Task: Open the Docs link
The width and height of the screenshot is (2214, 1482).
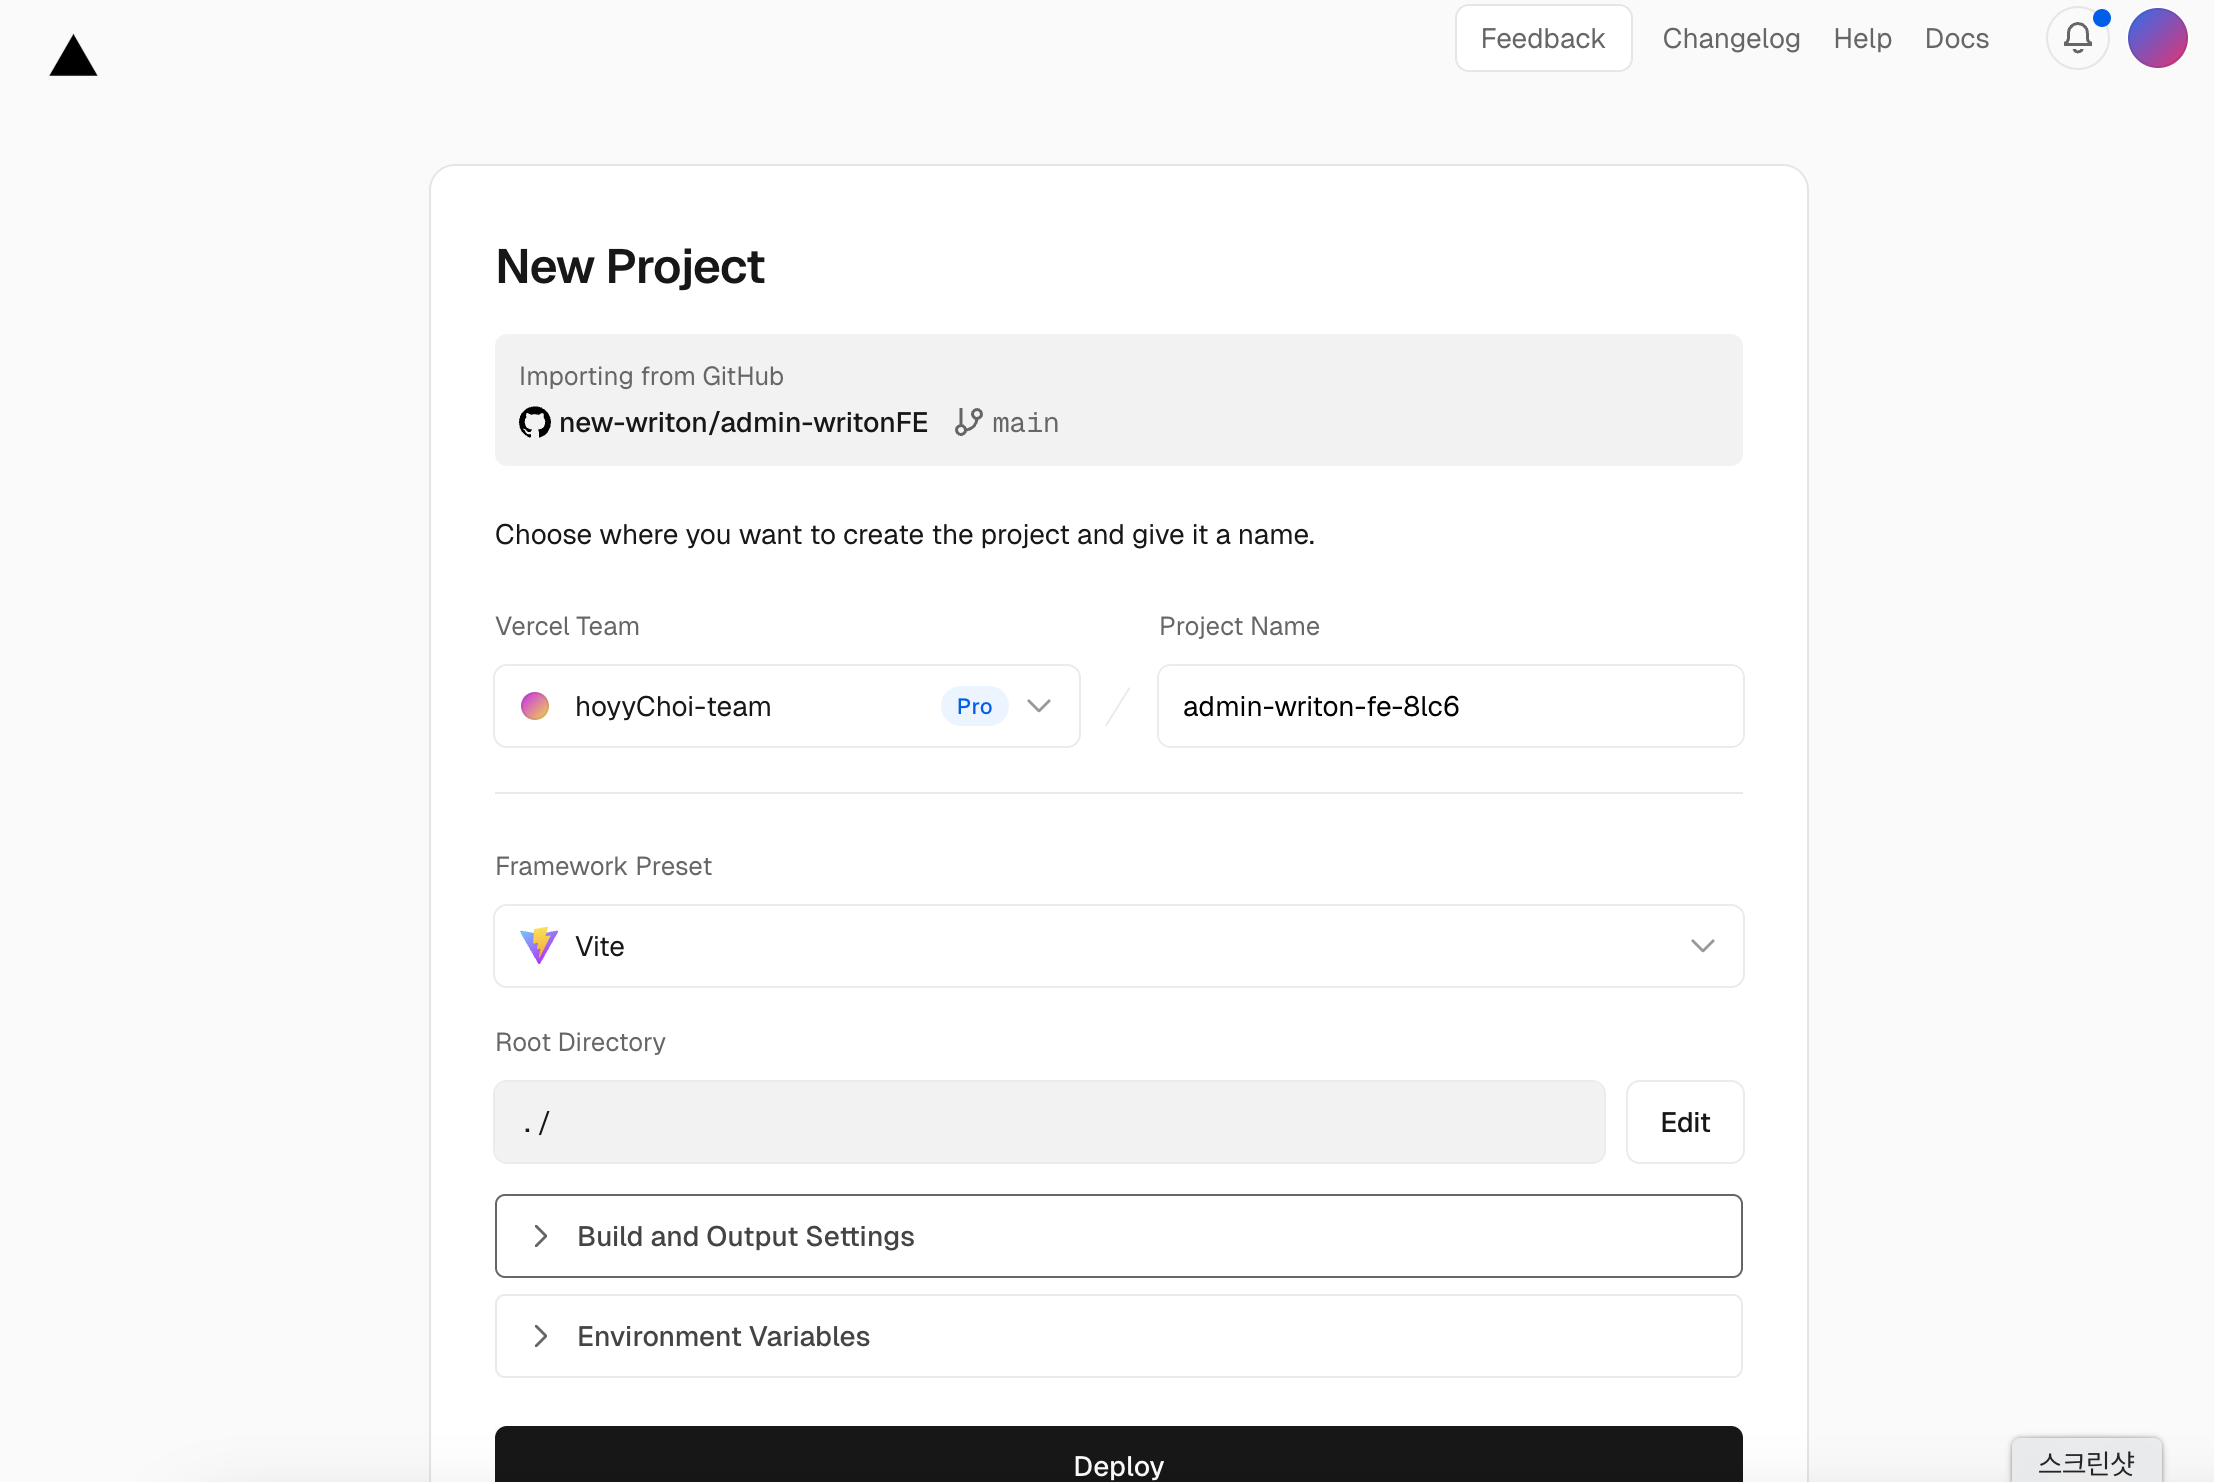Action: (x=1956, y=39)
